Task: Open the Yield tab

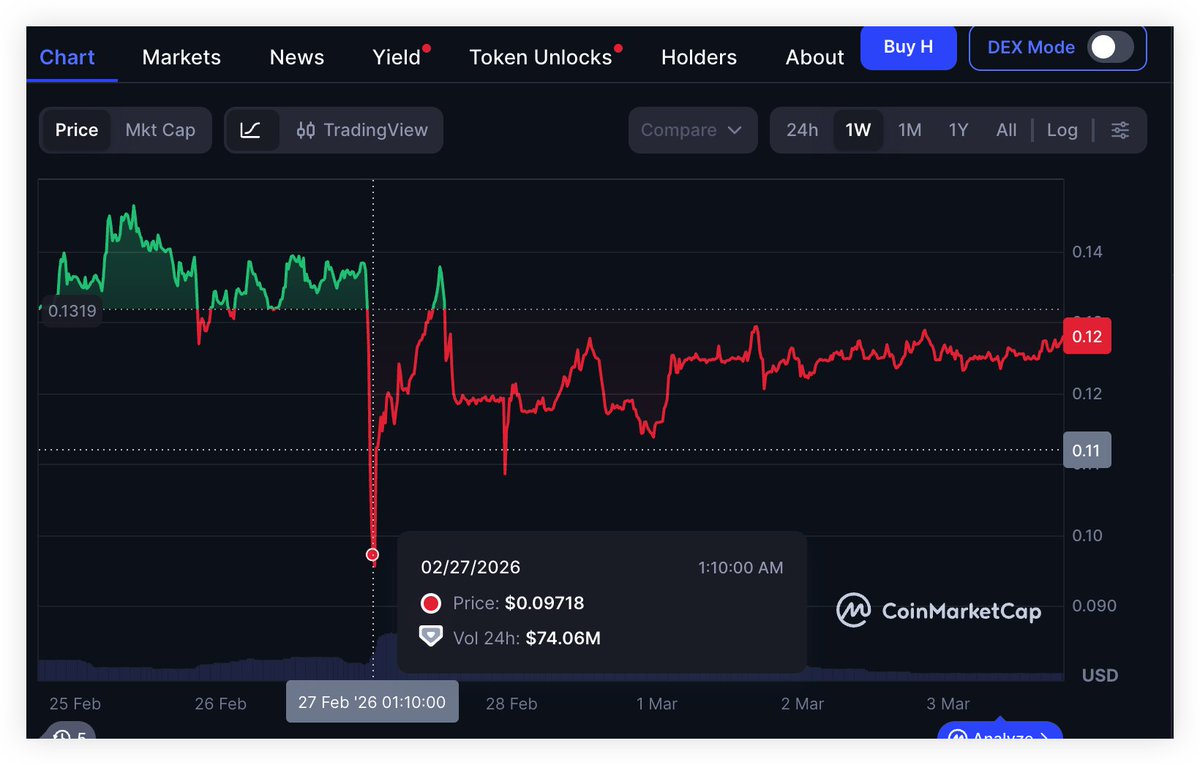Action: click(397, 57)
